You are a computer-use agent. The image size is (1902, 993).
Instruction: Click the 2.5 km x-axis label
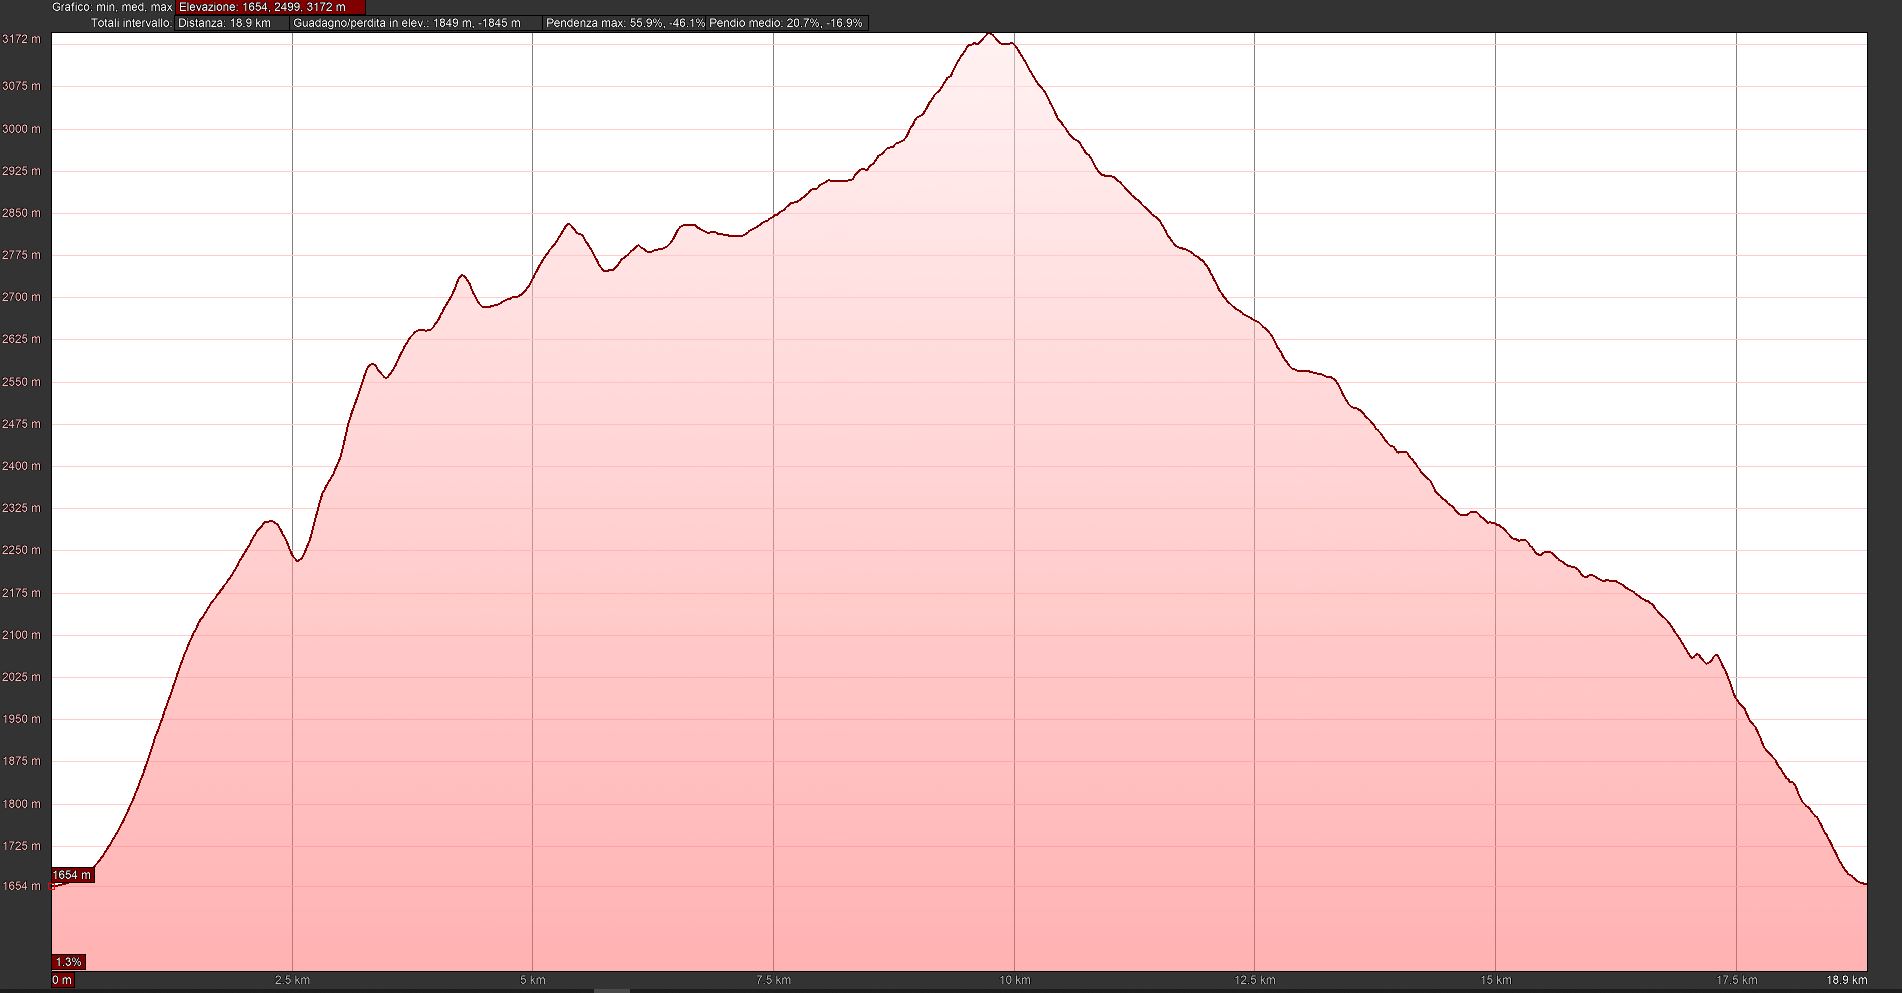point(291,980)
